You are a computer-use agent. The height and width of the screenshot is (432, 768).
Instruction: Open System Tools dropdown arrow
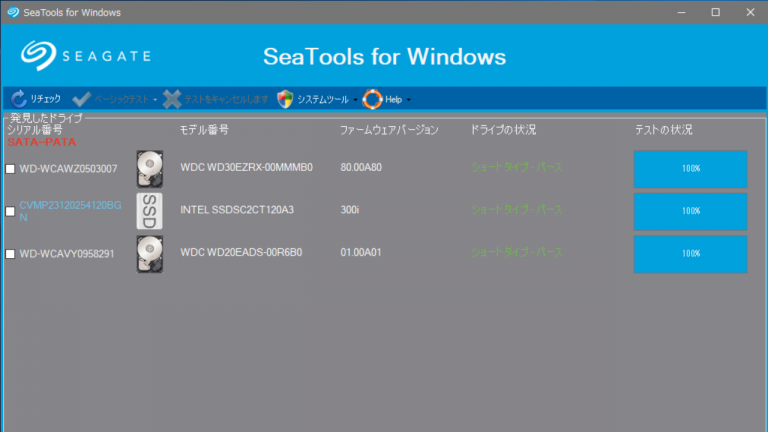[x=355, y=100]
